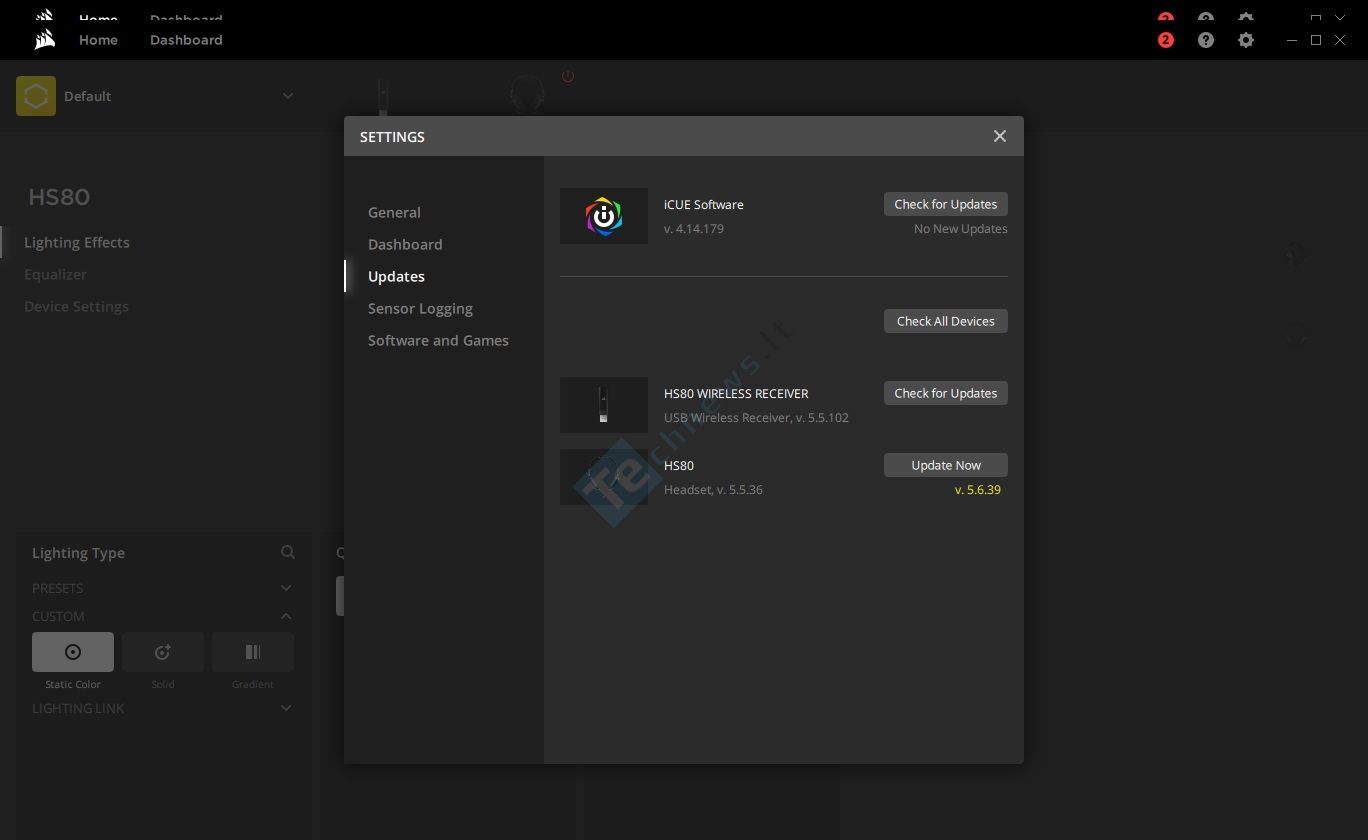The width and height of the screenshot is (1368, 840).
Task: Click 'USB Wireless Receiver, v. 5.5.102' text
Action: coord(756,418)
